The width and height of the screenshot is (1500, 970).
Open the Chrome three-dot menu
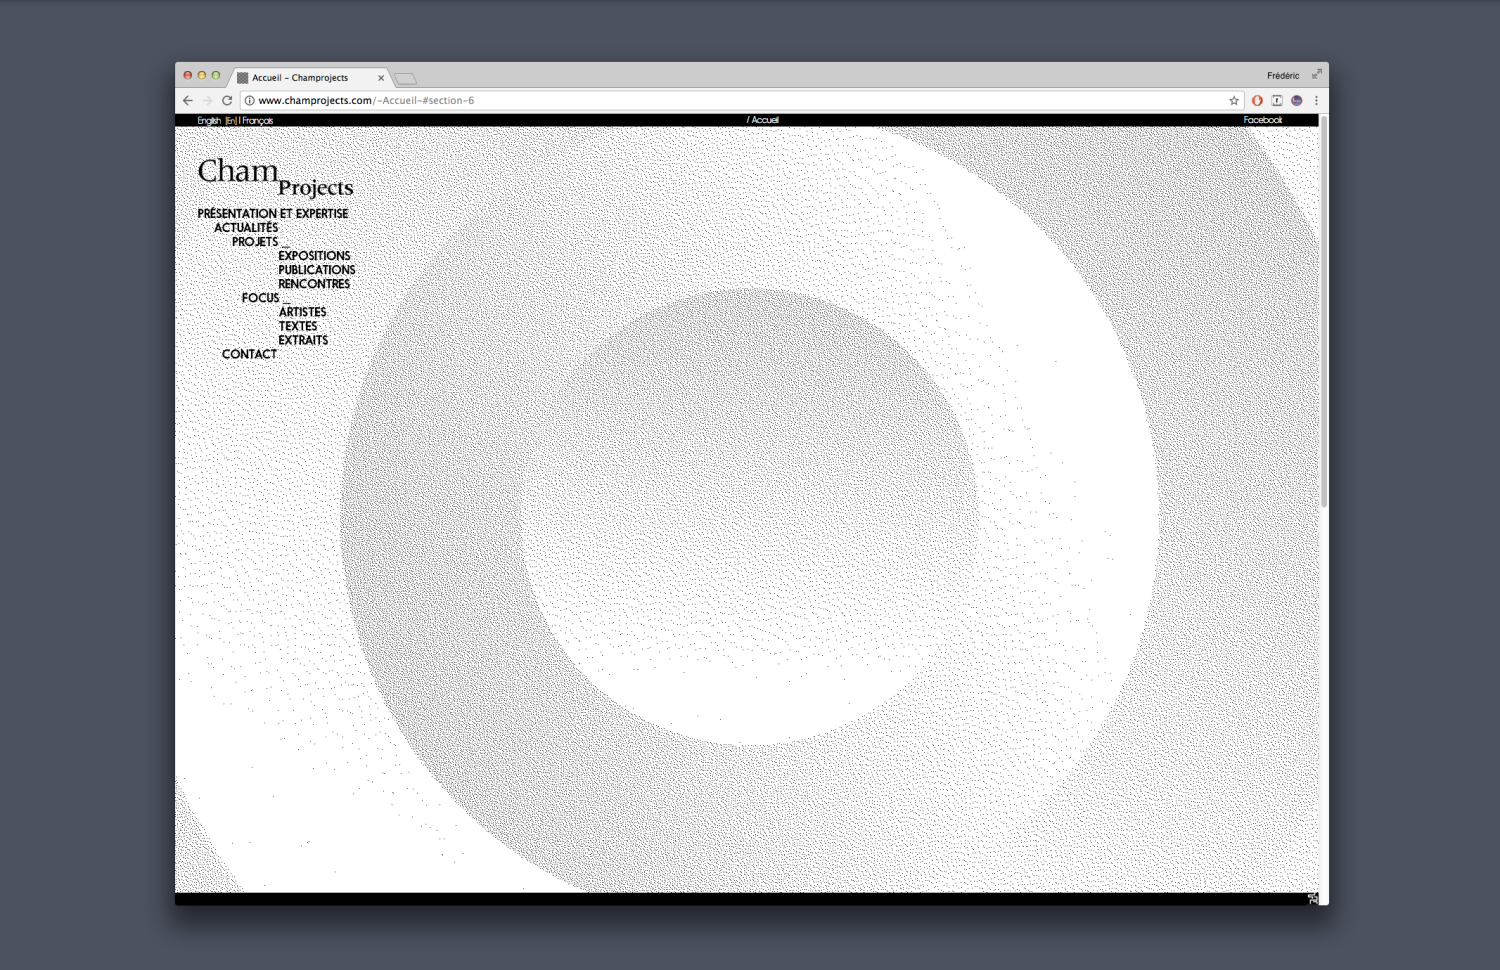[x=1316, y=100]
